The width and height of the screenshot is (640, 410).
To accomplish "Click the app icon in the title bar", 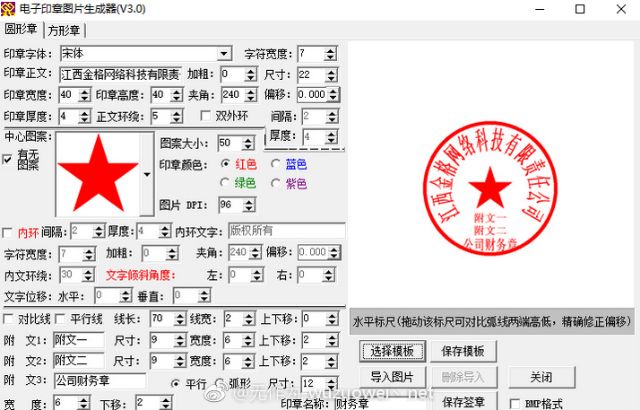I will [x=8, y=9].
